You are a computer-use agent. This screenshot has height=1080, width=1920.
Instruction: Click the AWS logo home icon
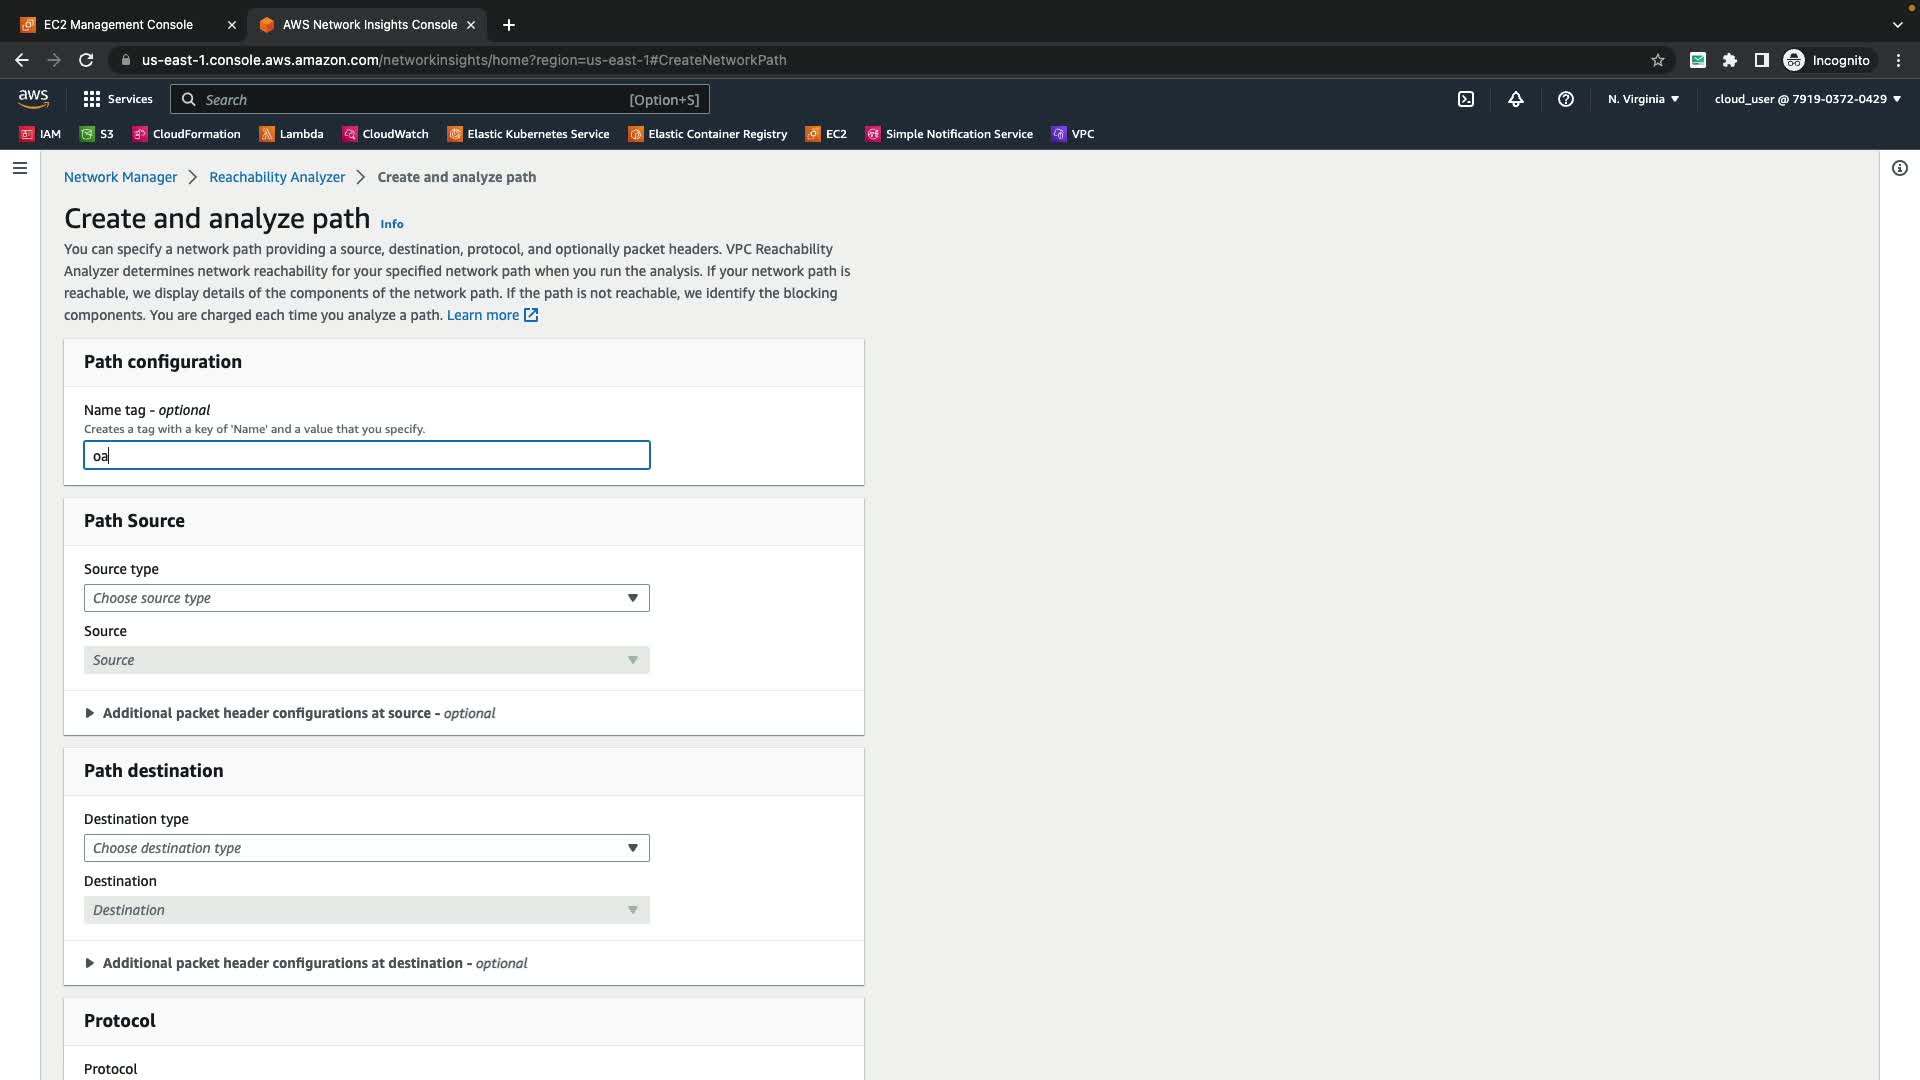[33, 99]
